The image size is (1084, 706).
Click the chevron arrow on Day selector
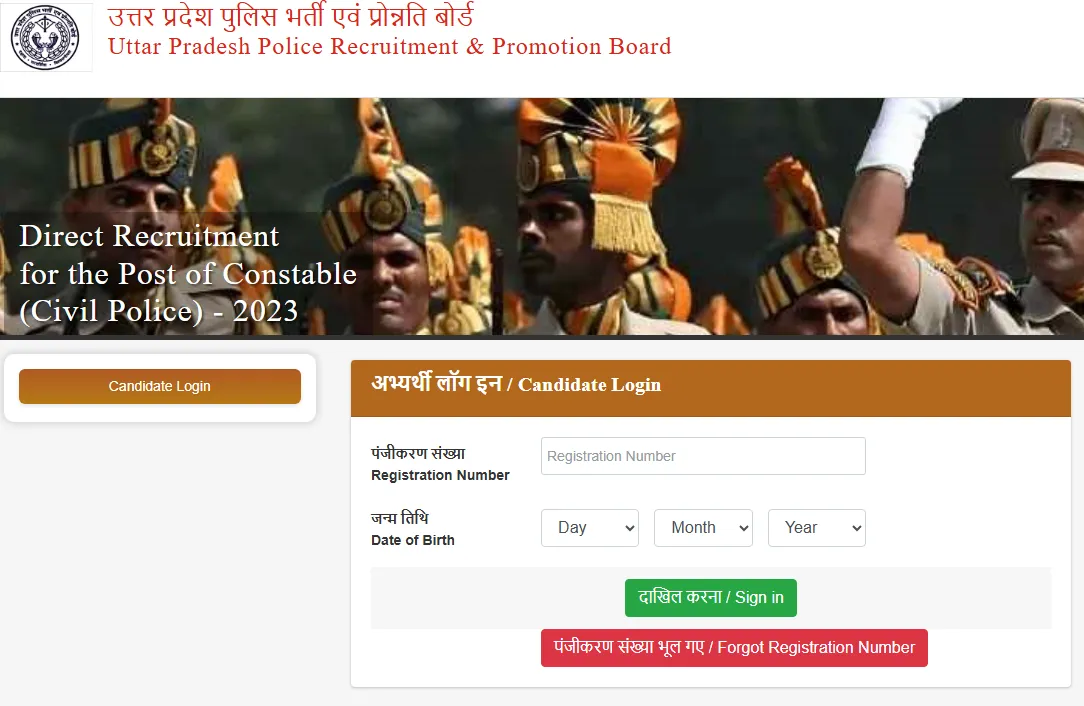click(630, 528)
